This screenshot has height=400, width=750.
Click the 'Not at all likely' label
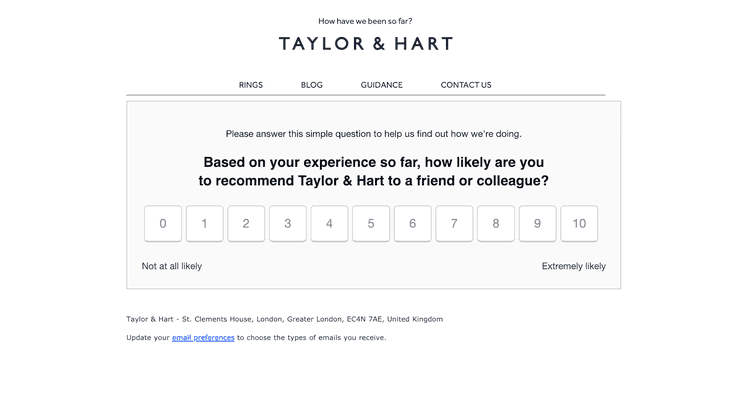pyautogui.click(x=172, y=266)
